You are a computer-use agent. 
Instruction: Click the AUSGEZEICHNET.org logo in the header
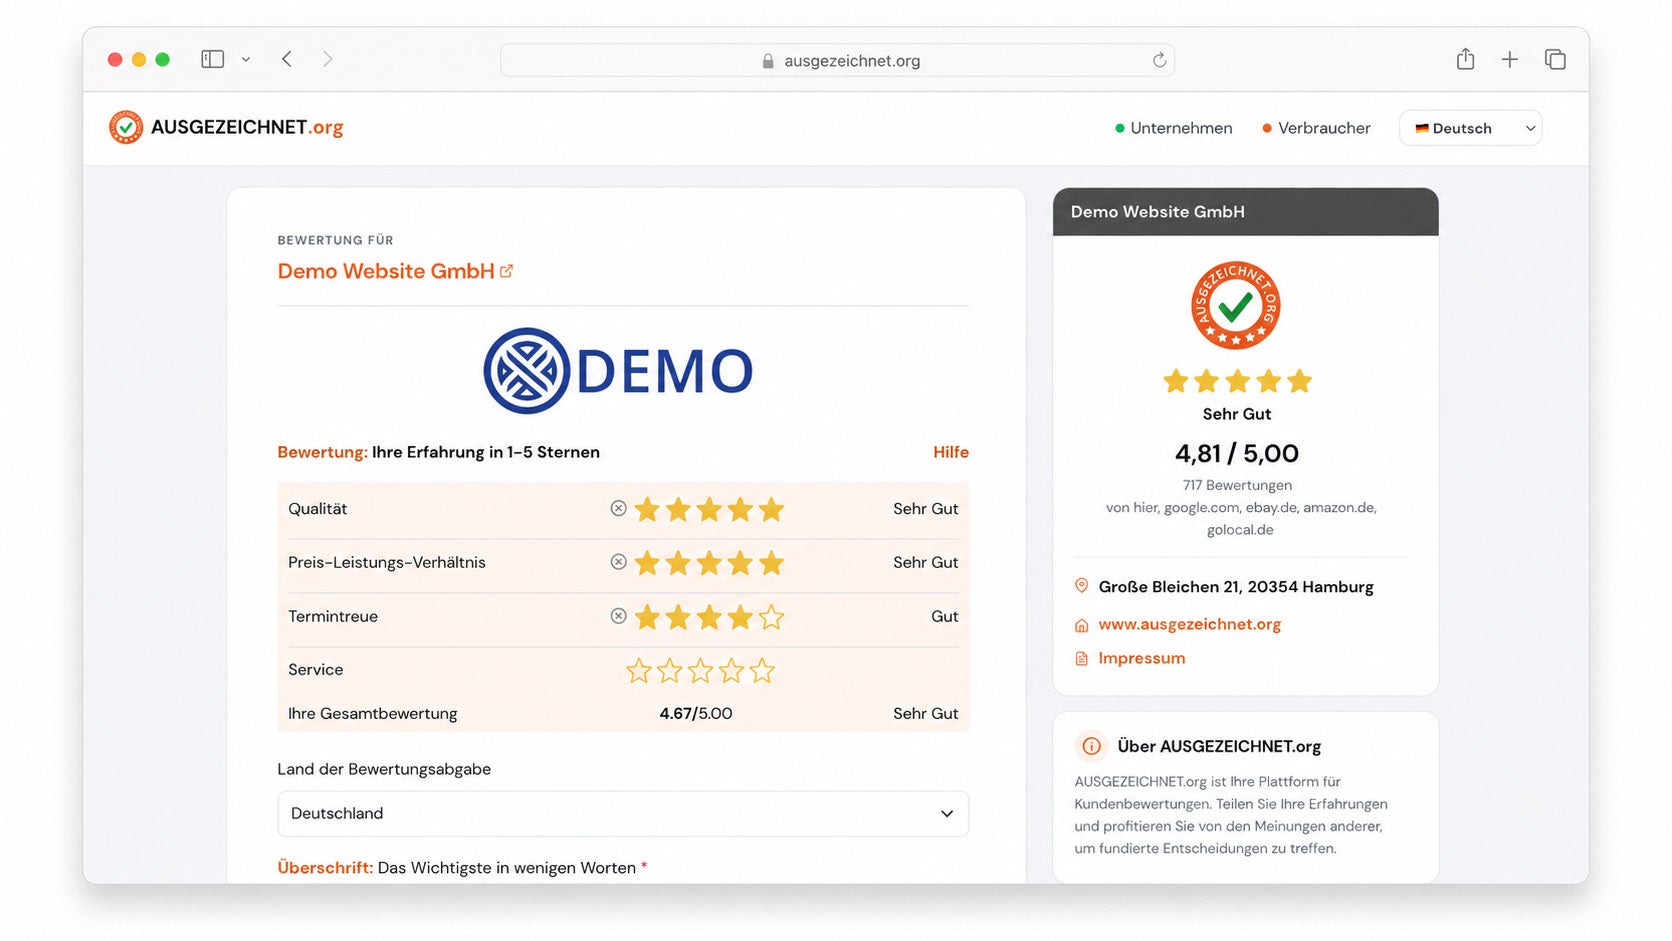coord(226,127)
